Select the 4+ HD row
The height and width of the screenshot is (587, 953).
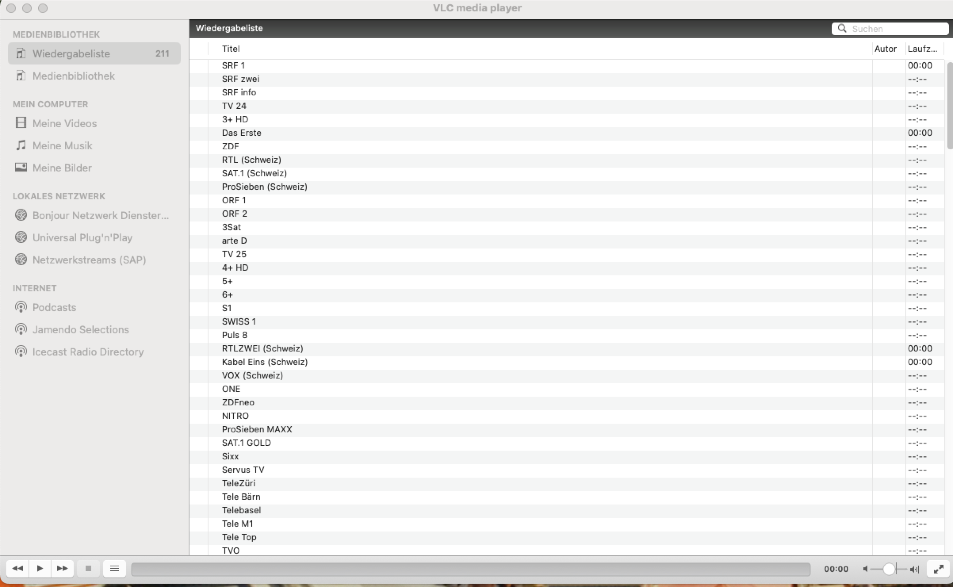pyautogui.click(x=567, y=268)
